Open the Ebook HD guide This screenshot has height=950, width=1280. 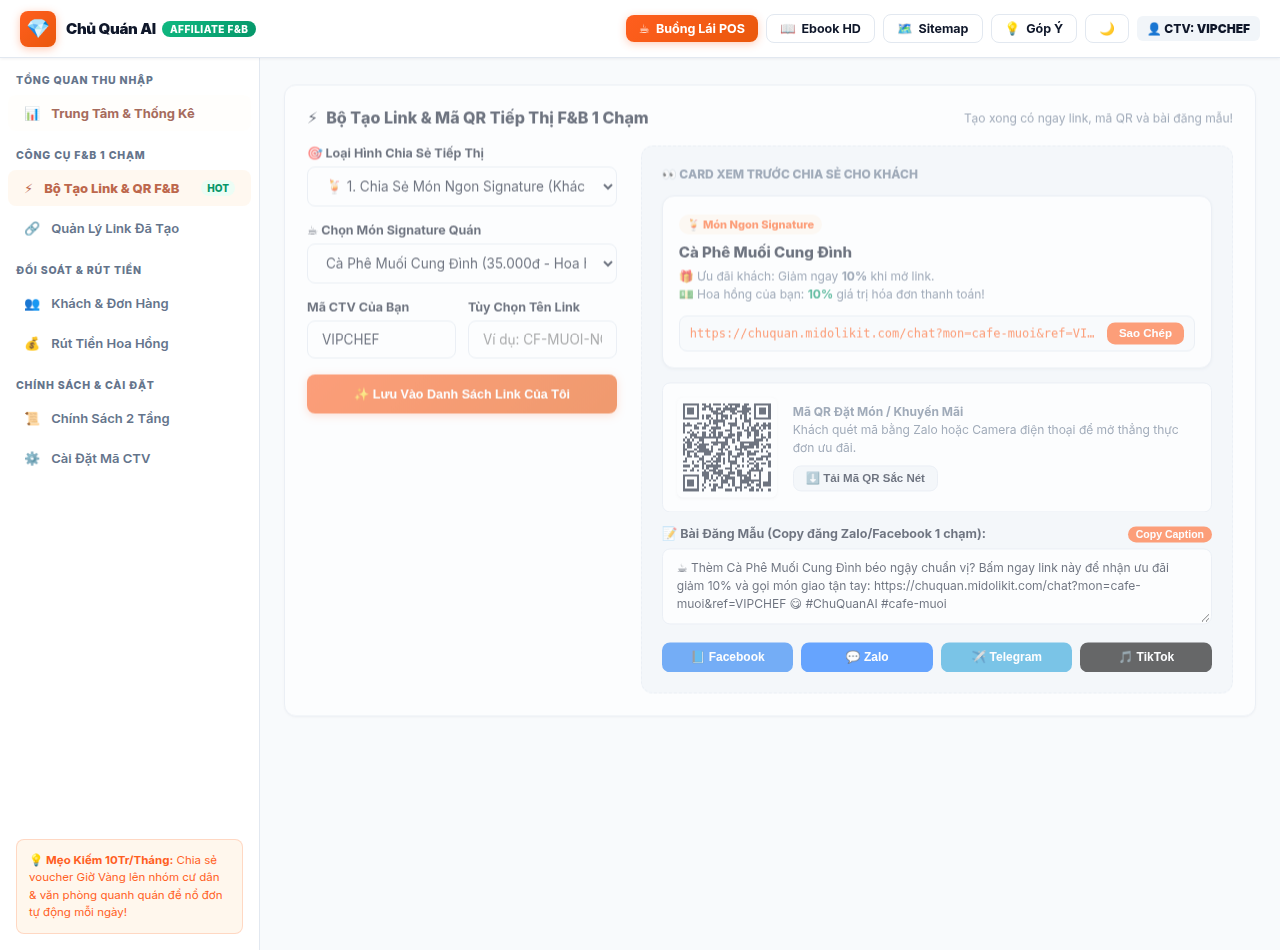[x=820, y=29]
